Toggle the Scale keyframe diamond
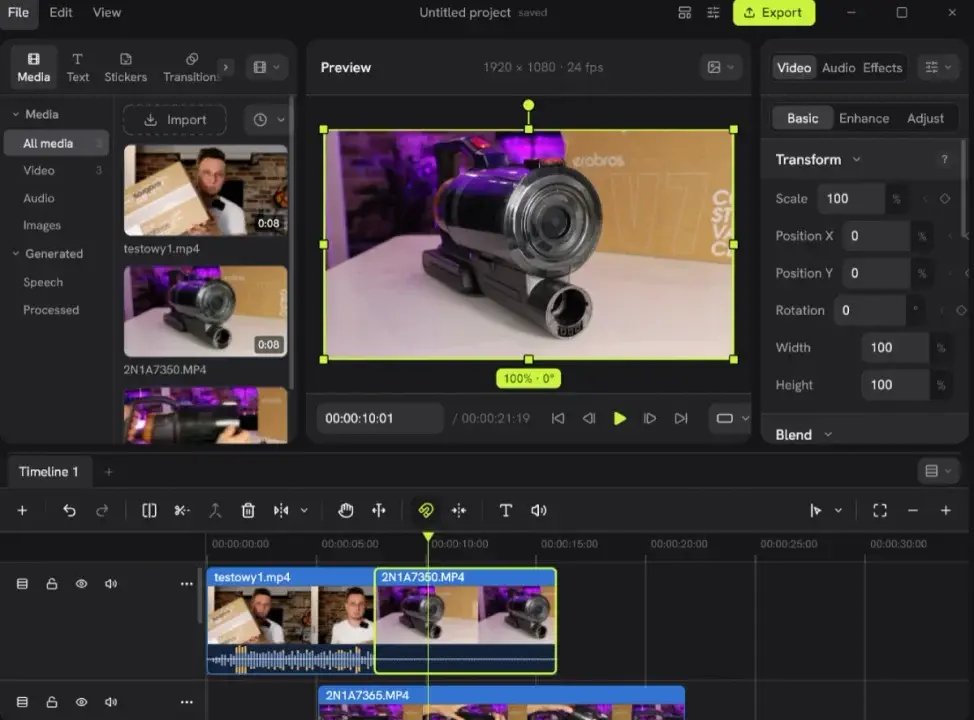Screen dimensions: 974x720 pyautogui.click(x=945, y=199)
